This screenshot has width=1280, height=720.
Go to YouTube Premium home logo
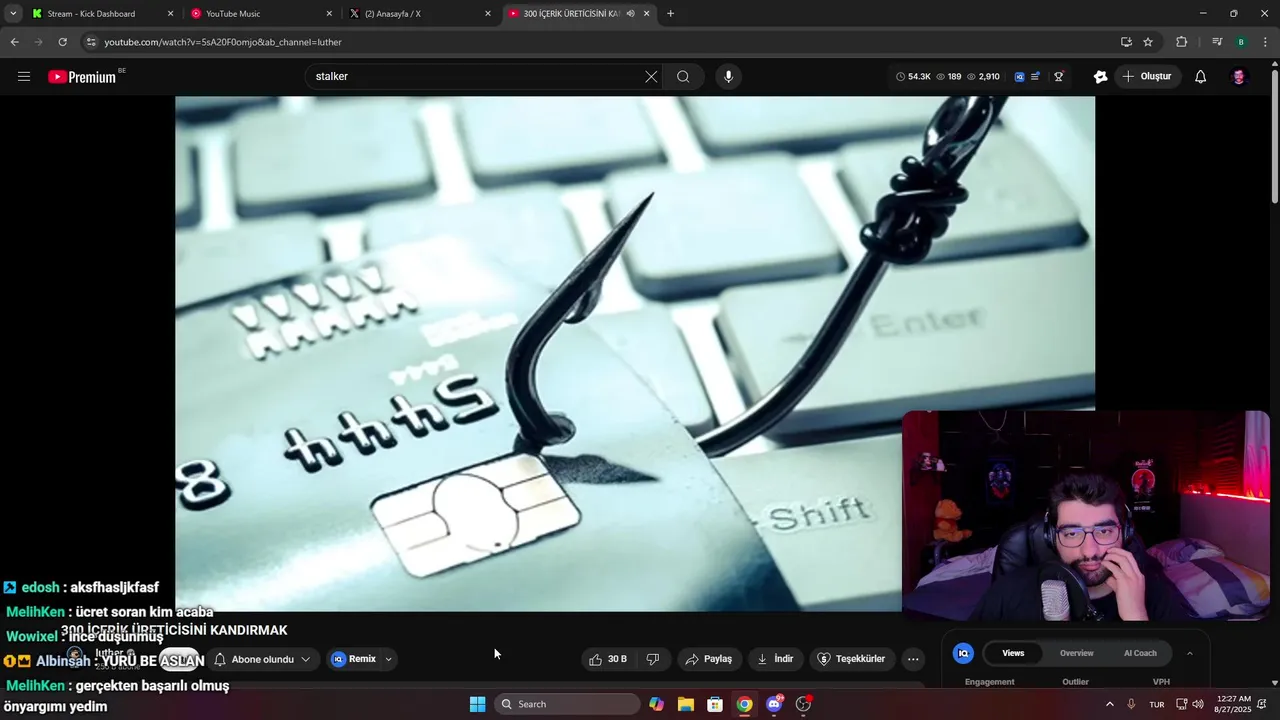pos(82,77)
